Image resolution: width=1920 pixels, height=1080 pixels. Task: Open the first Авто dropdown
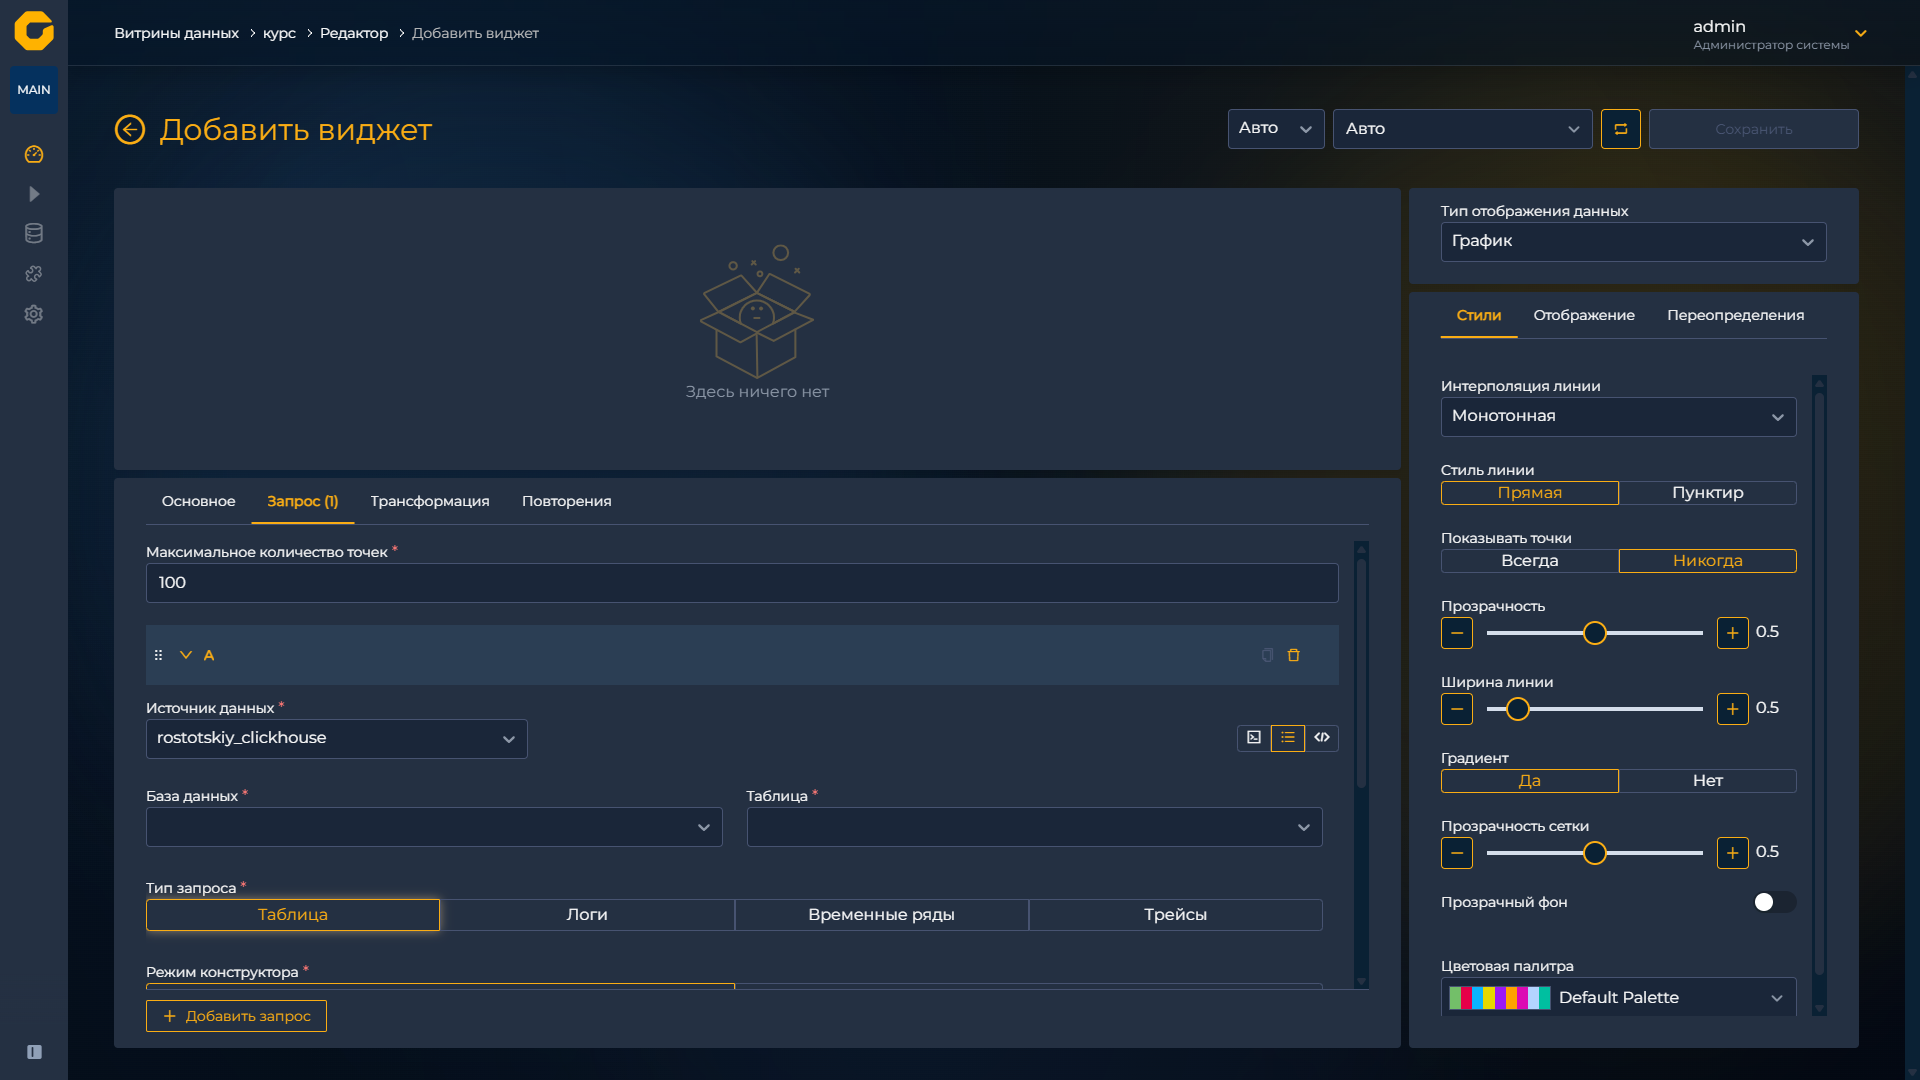[x=1276, y=129]
